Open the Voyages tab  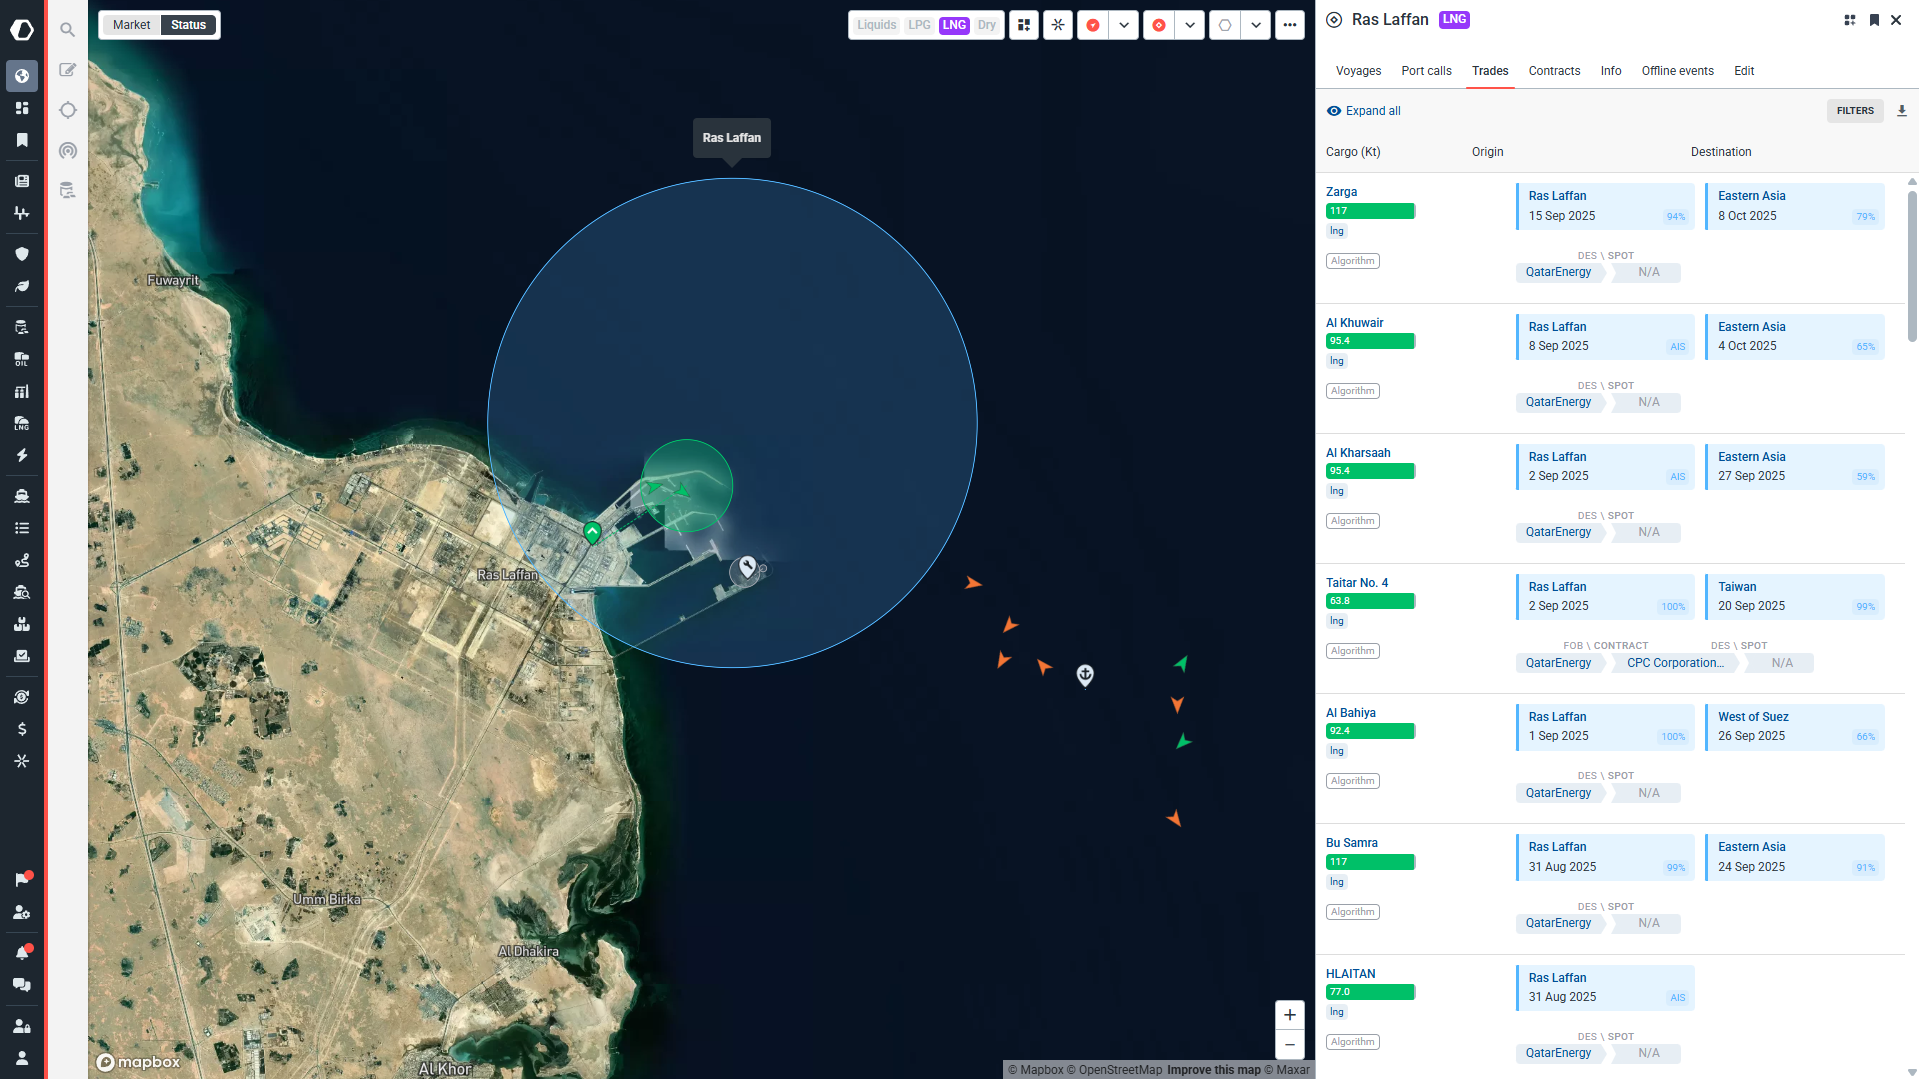pos(1358,71)
